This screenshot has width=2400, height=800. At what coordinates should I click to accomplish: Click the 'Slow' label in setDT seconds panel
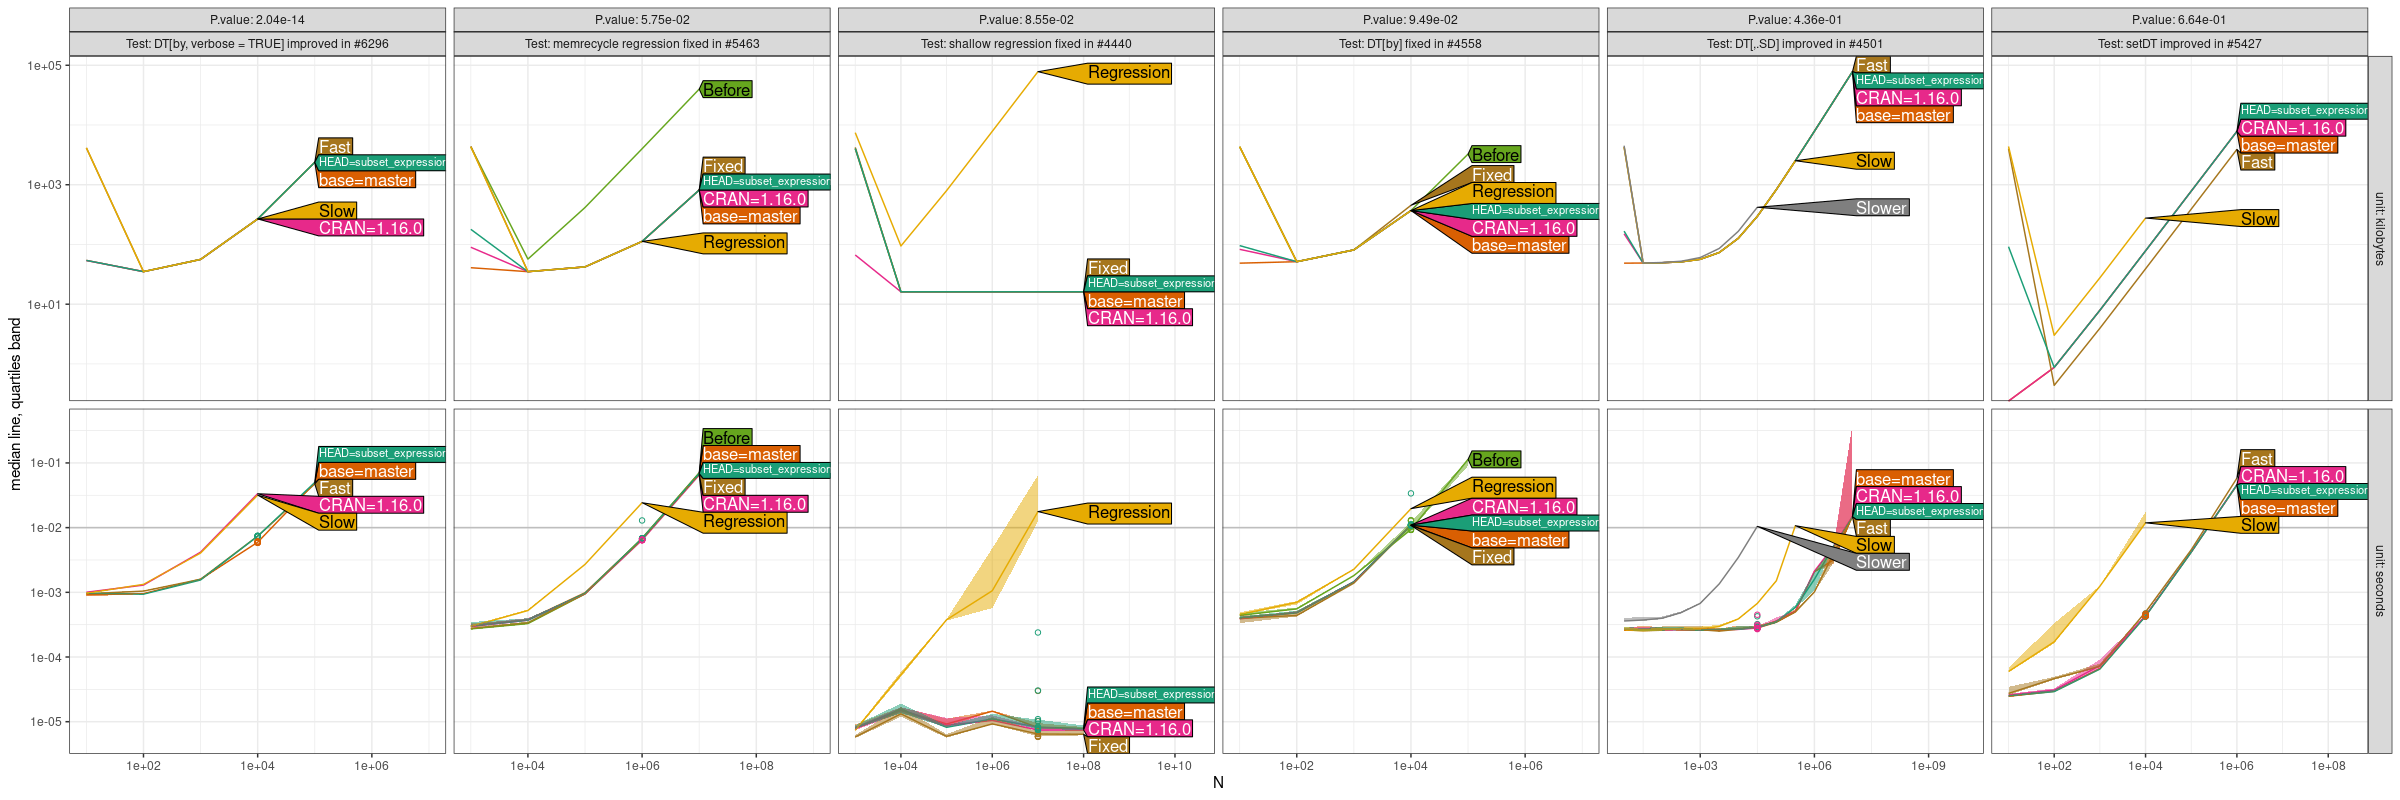2259,525
